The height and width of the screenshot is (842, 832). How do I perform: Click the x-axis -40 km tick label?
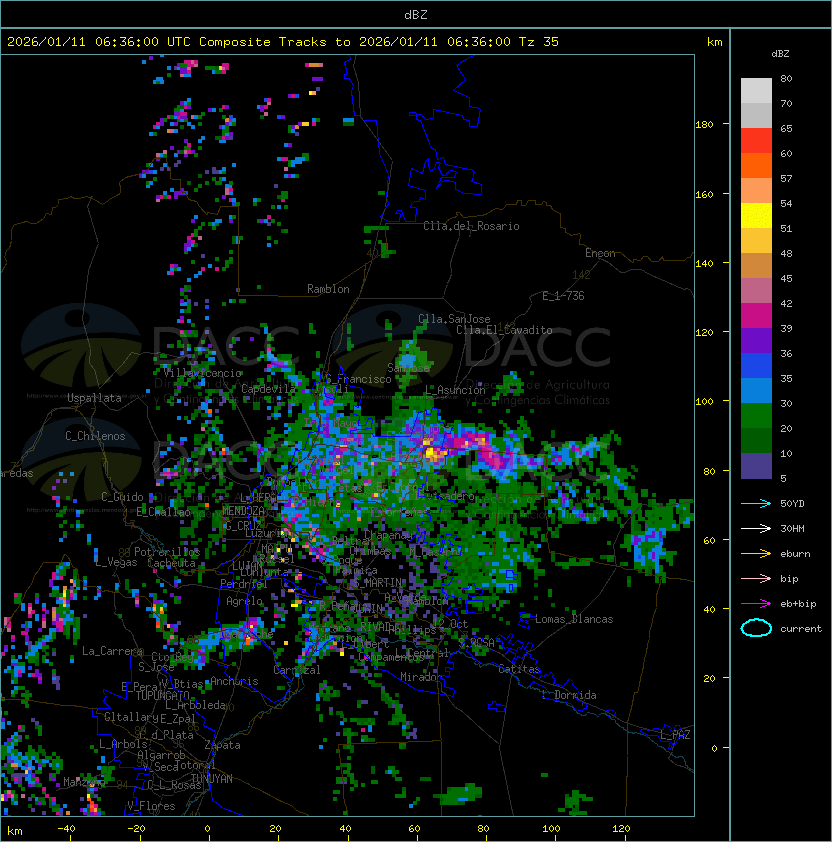click(x=66, y=829)
